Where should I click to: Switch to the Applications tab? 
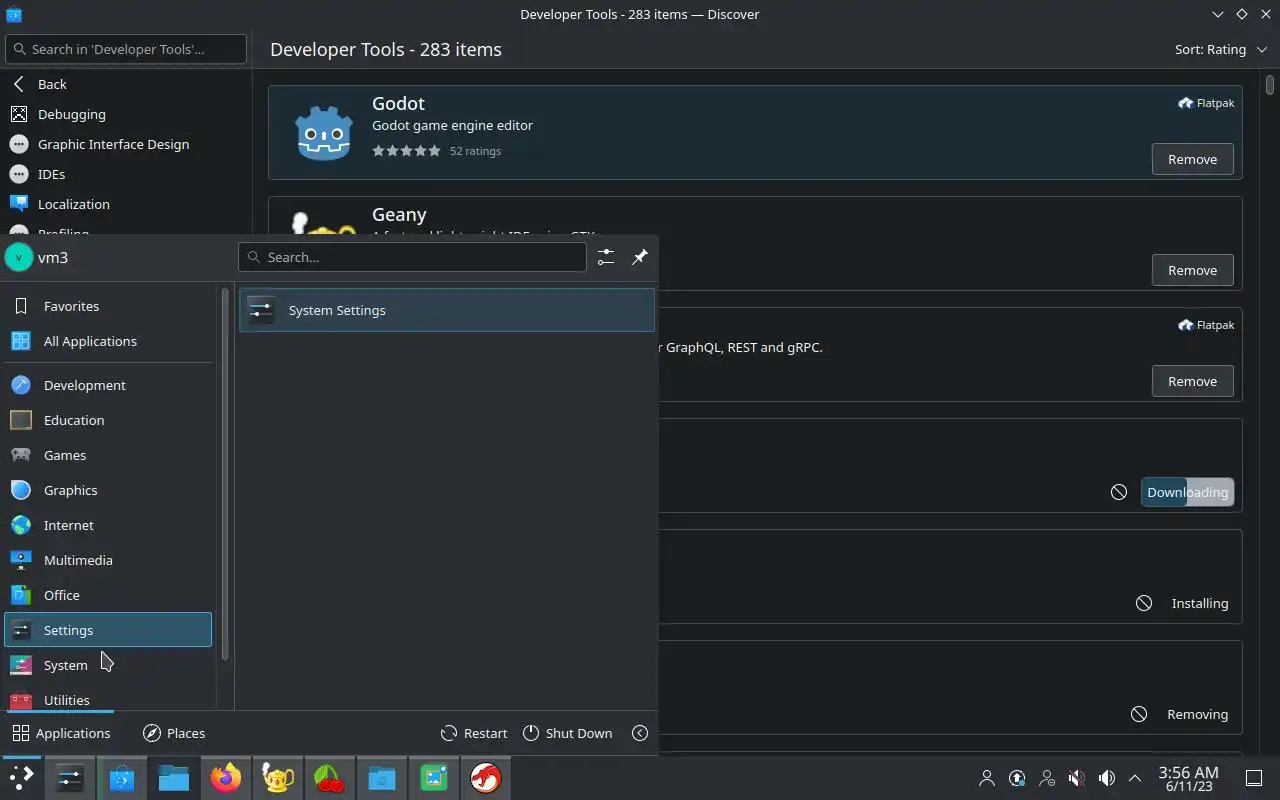tap(61, 733)
